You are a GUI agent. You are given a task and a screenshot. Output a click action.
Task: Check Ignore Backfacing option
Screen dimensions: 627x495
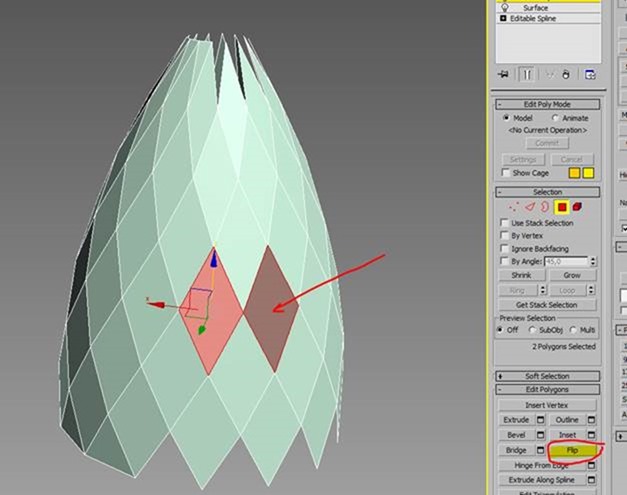pos(506,248)
